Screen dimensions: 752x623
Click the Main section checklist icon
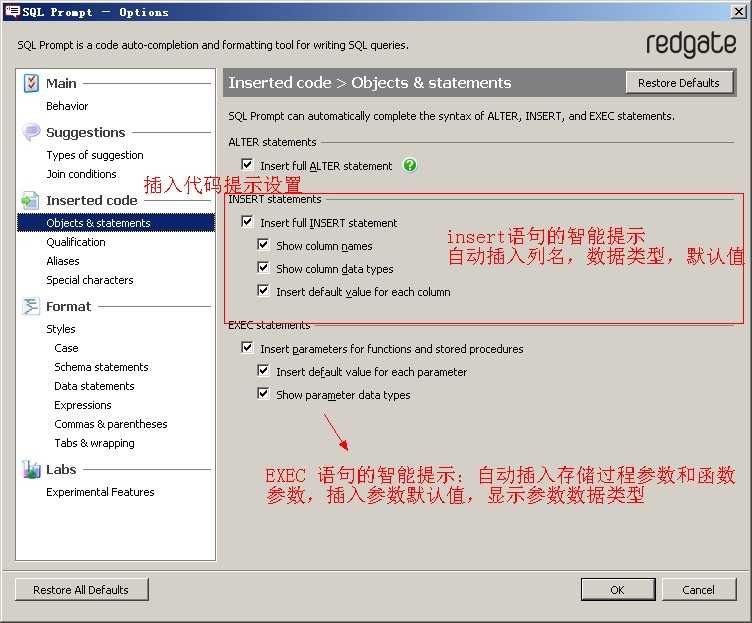31,83
